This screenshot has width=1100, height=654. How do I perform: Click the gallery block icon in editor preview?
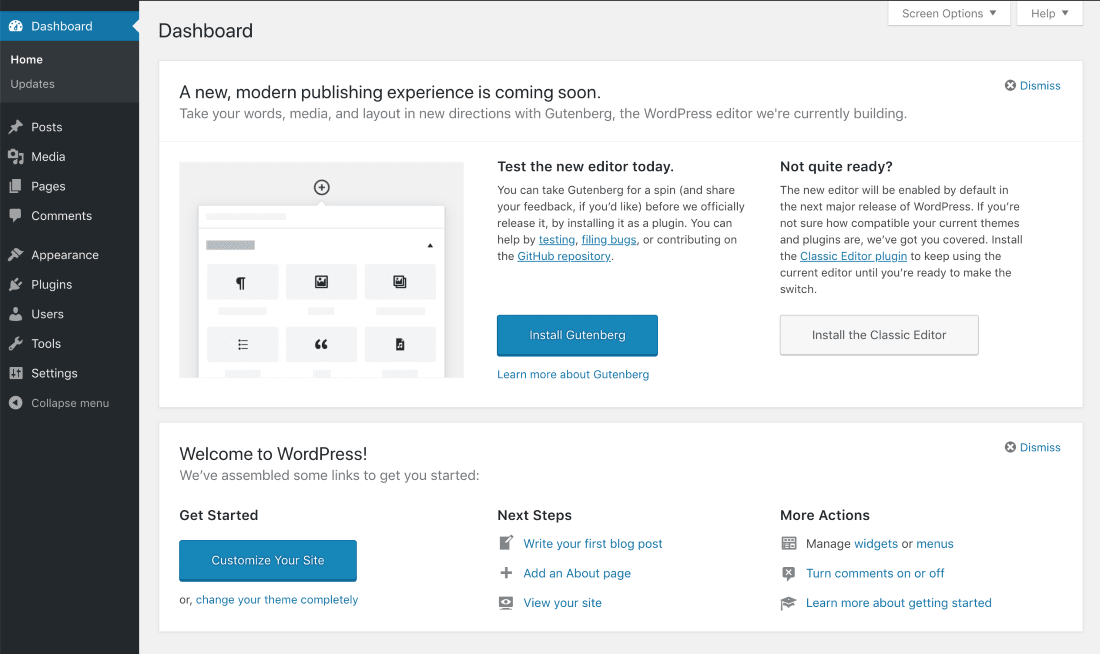click(400, 281)
